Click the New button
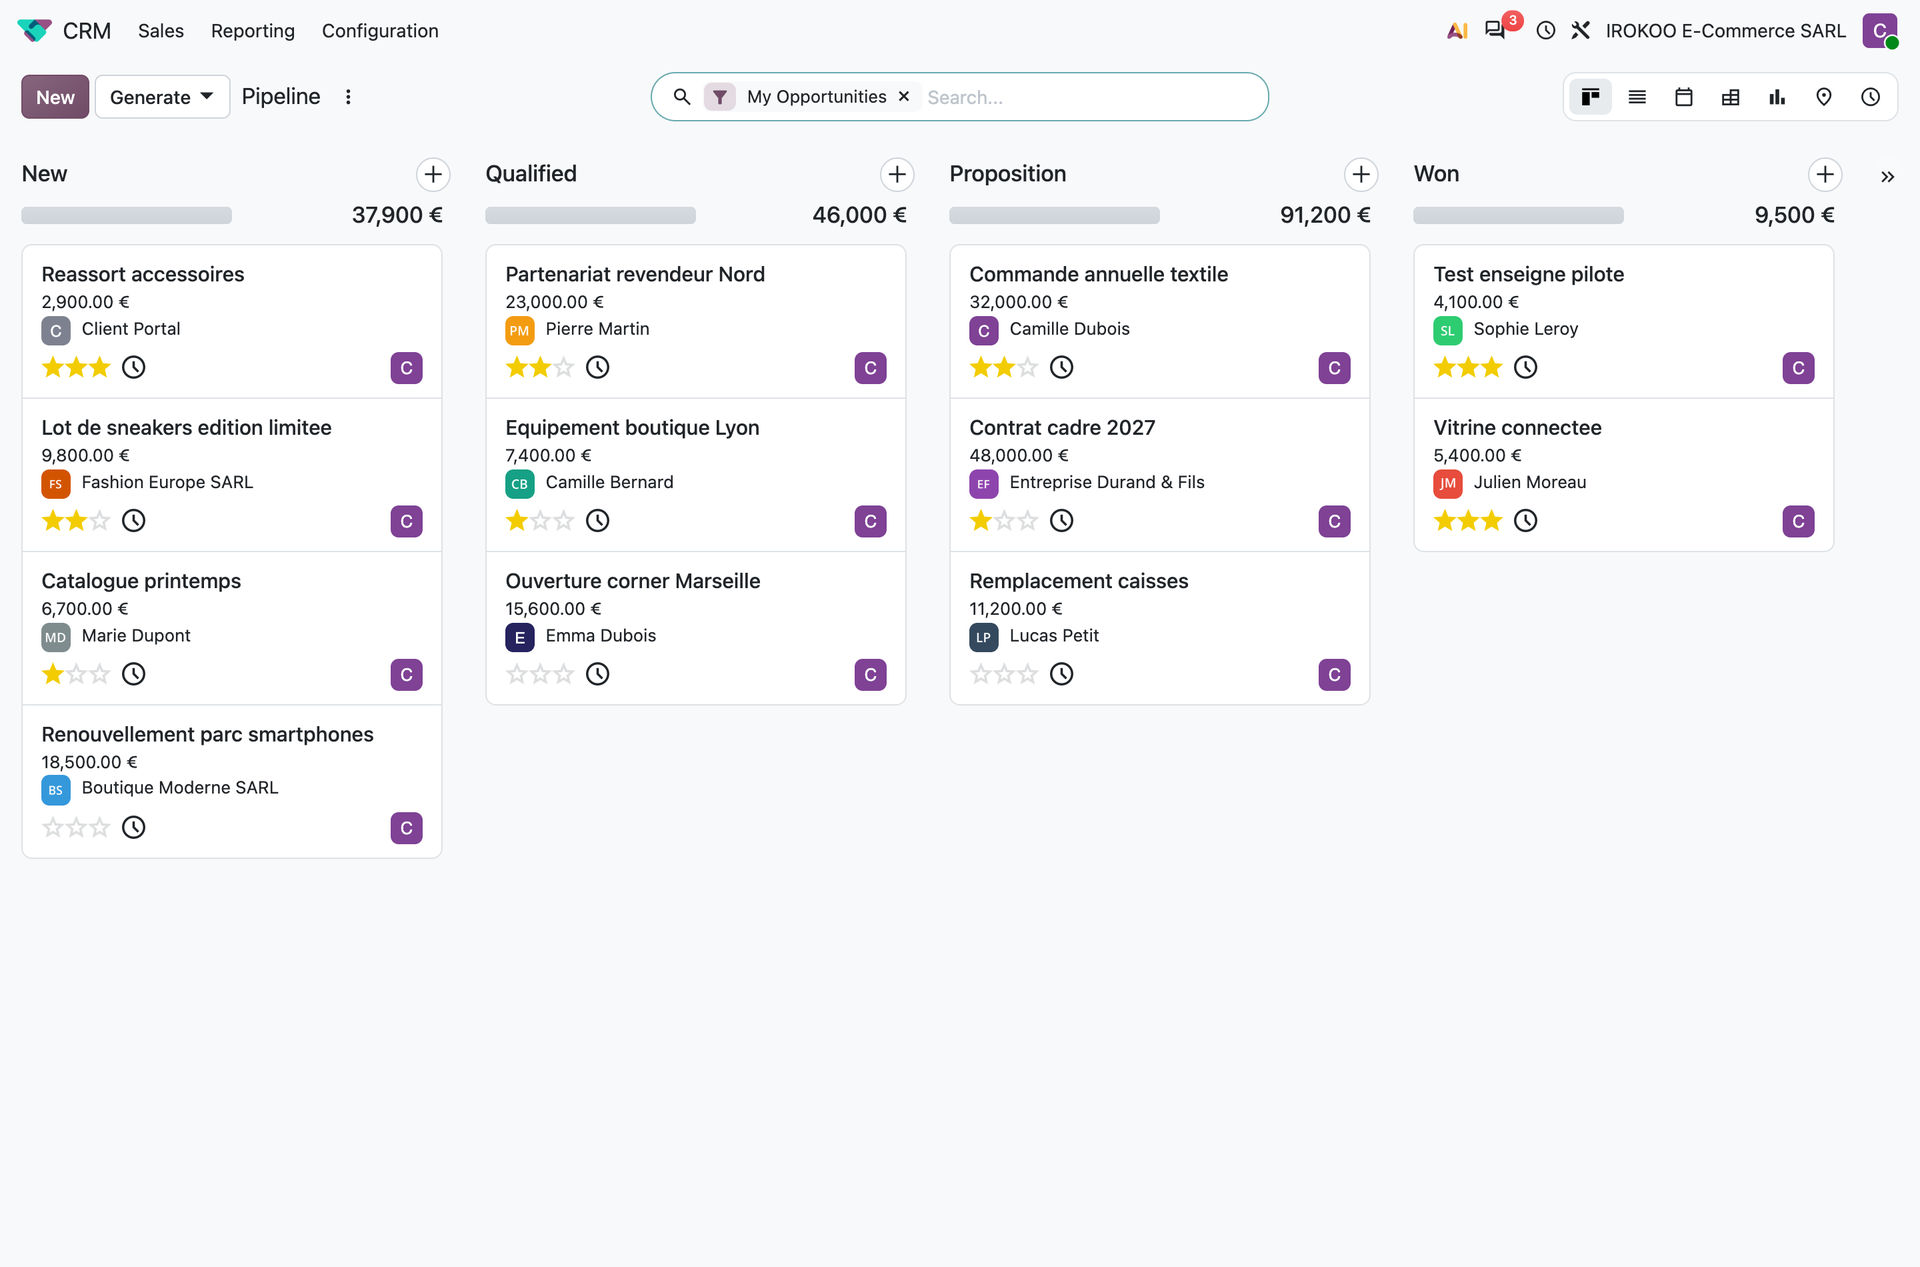The height and width of the screenshot is (1267, 1920). pyautogui.click(x=55, y=97)
